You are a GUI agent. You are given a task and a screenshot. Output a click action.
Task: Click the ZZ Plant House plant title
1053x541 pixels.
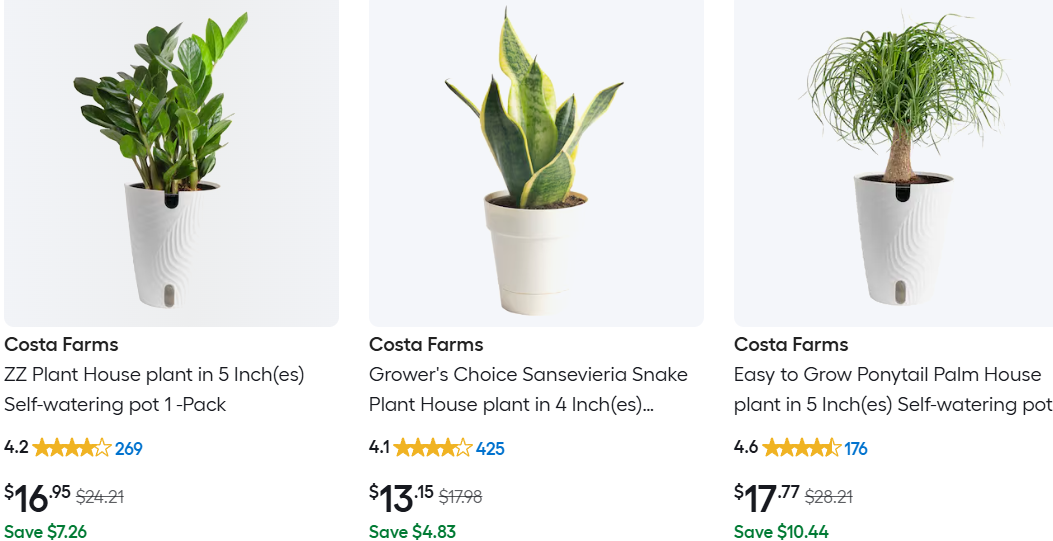click(x=154, y=389)
